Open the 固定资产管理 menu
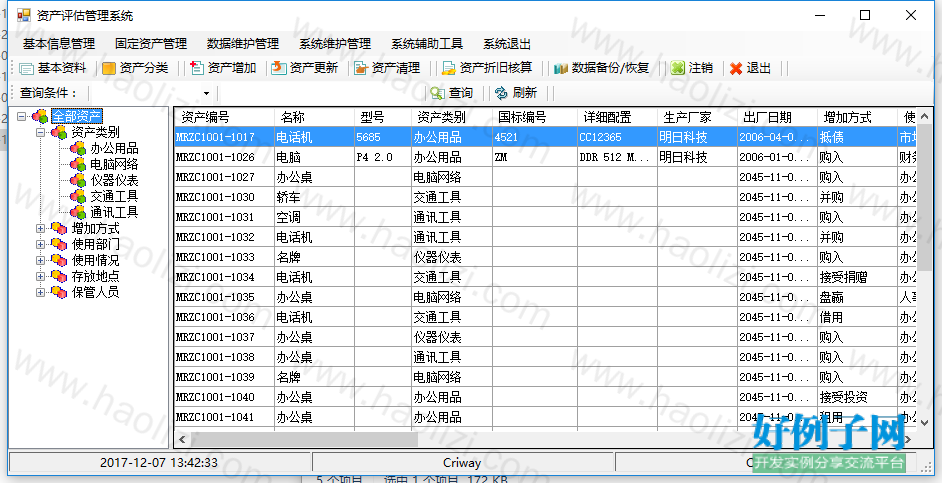 tap(151, 44)
